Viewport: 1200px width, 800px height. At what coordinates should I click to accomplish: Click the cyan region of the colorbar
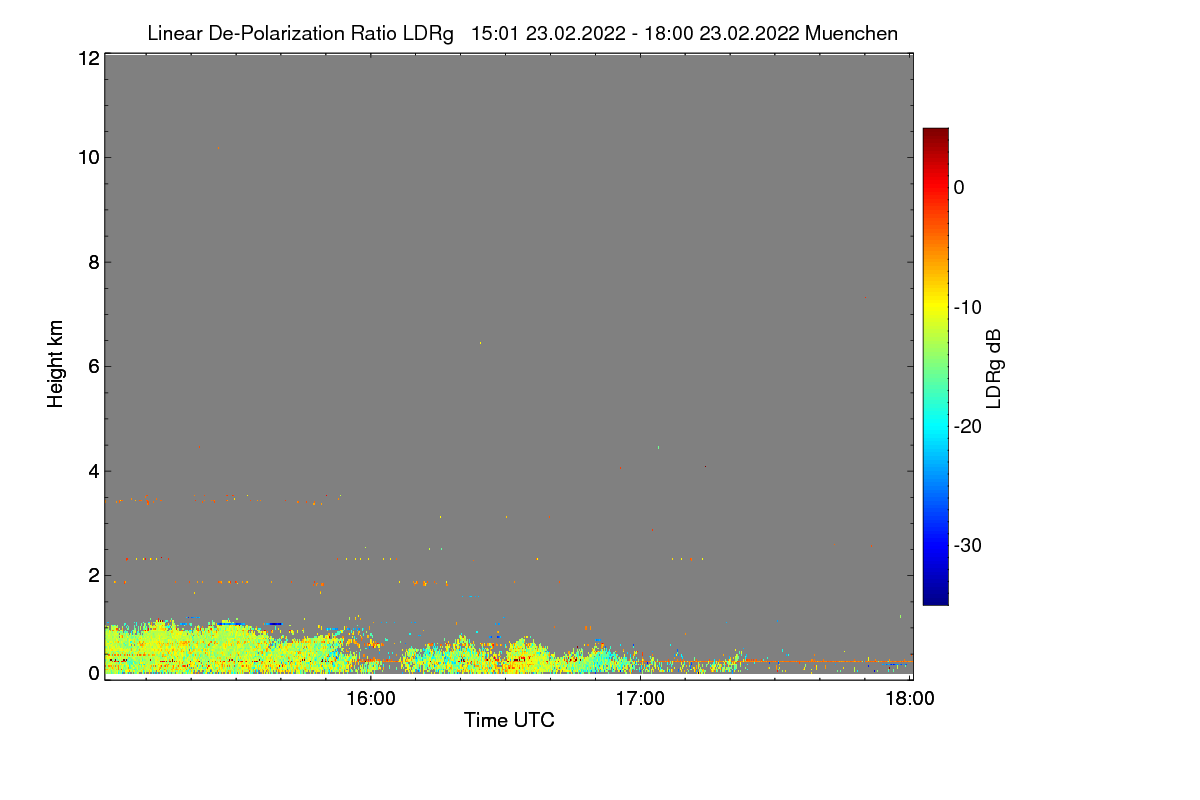tap(935, 425)
